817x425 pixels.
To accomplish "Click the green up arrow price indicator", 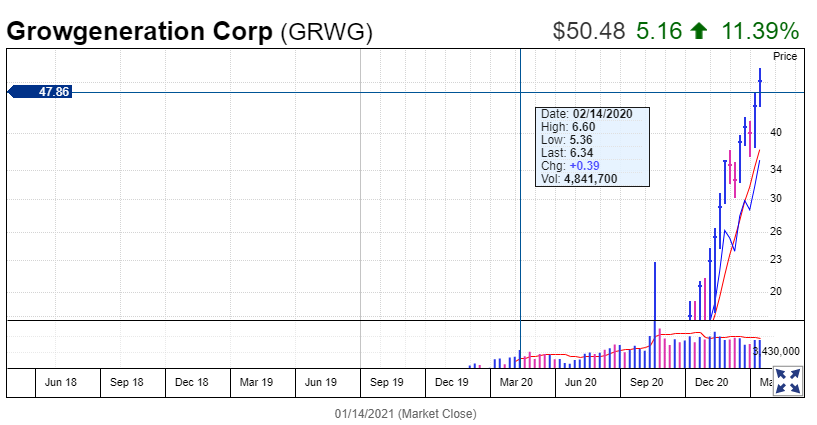I will (699, 31).
